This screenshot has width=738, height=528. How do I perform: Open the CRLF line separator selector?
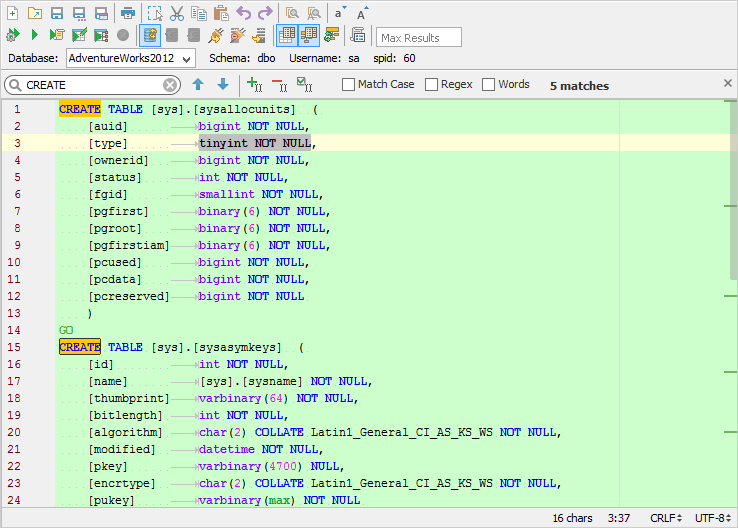664,517
